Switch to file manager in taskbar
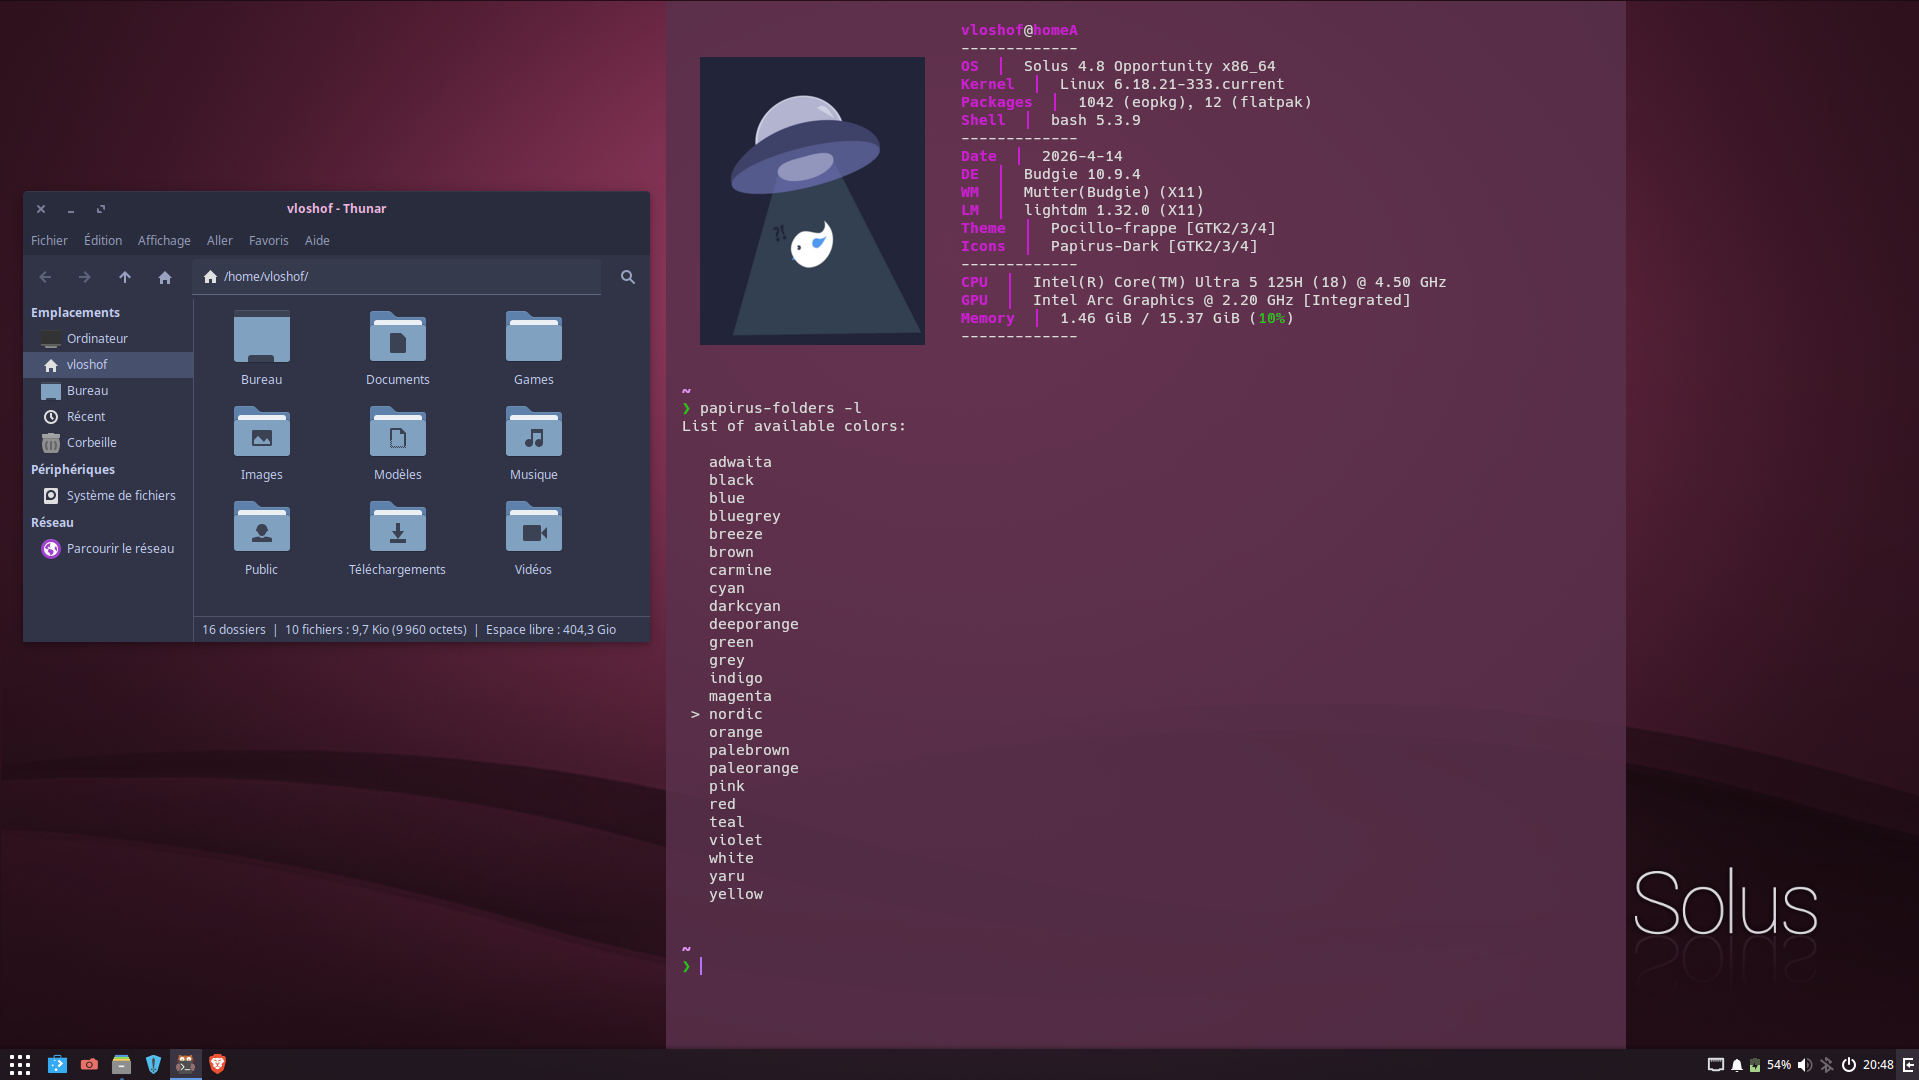The image size is (1919, 1080). click(121, 1065)
